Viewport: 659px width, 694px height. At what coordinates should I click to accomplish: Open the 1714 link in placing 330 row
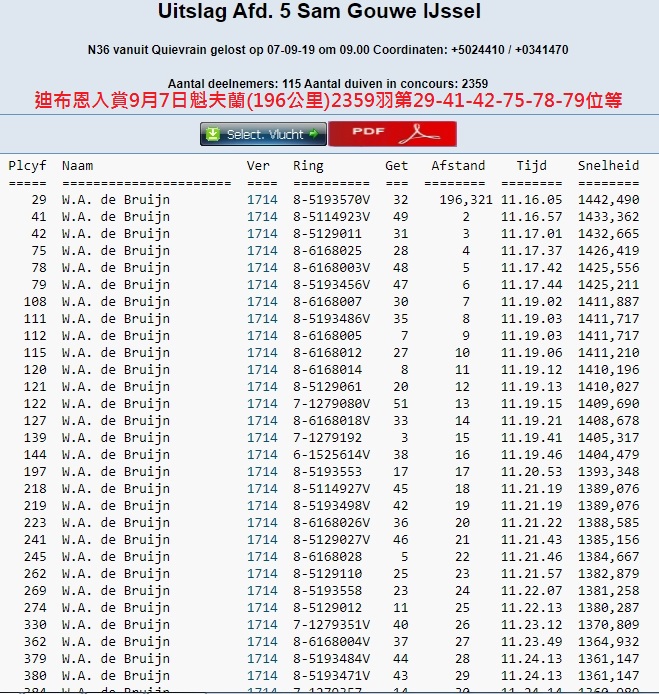pos(262,625)
